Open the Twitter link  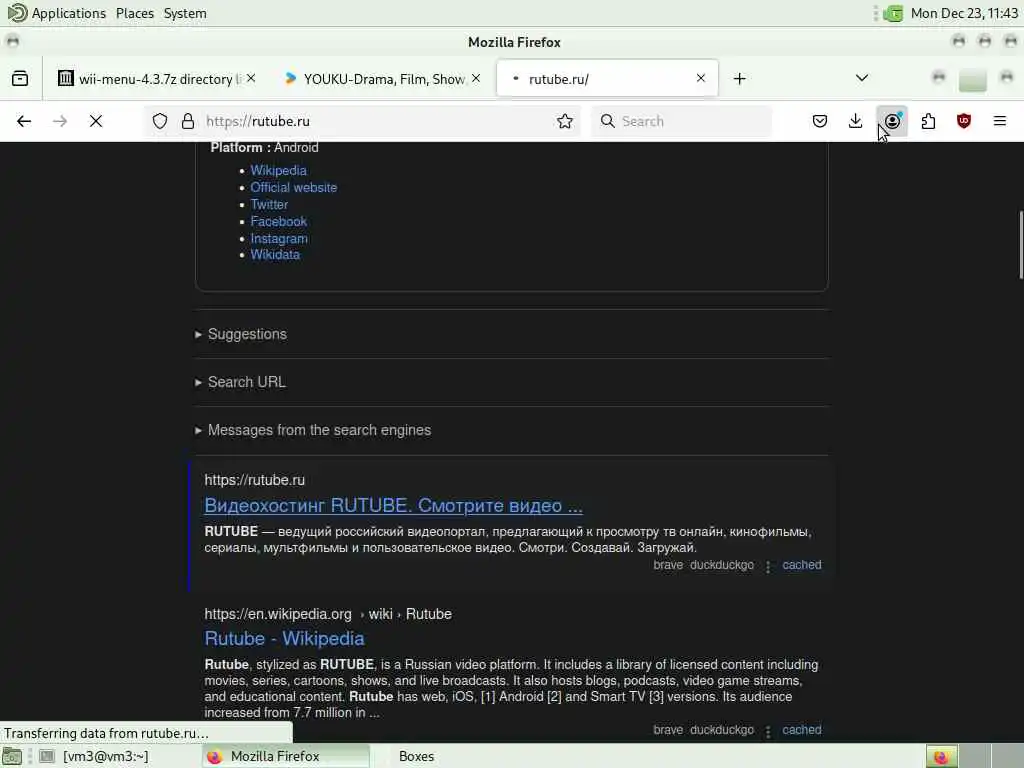pyautogui.click(x=269, y=204)
